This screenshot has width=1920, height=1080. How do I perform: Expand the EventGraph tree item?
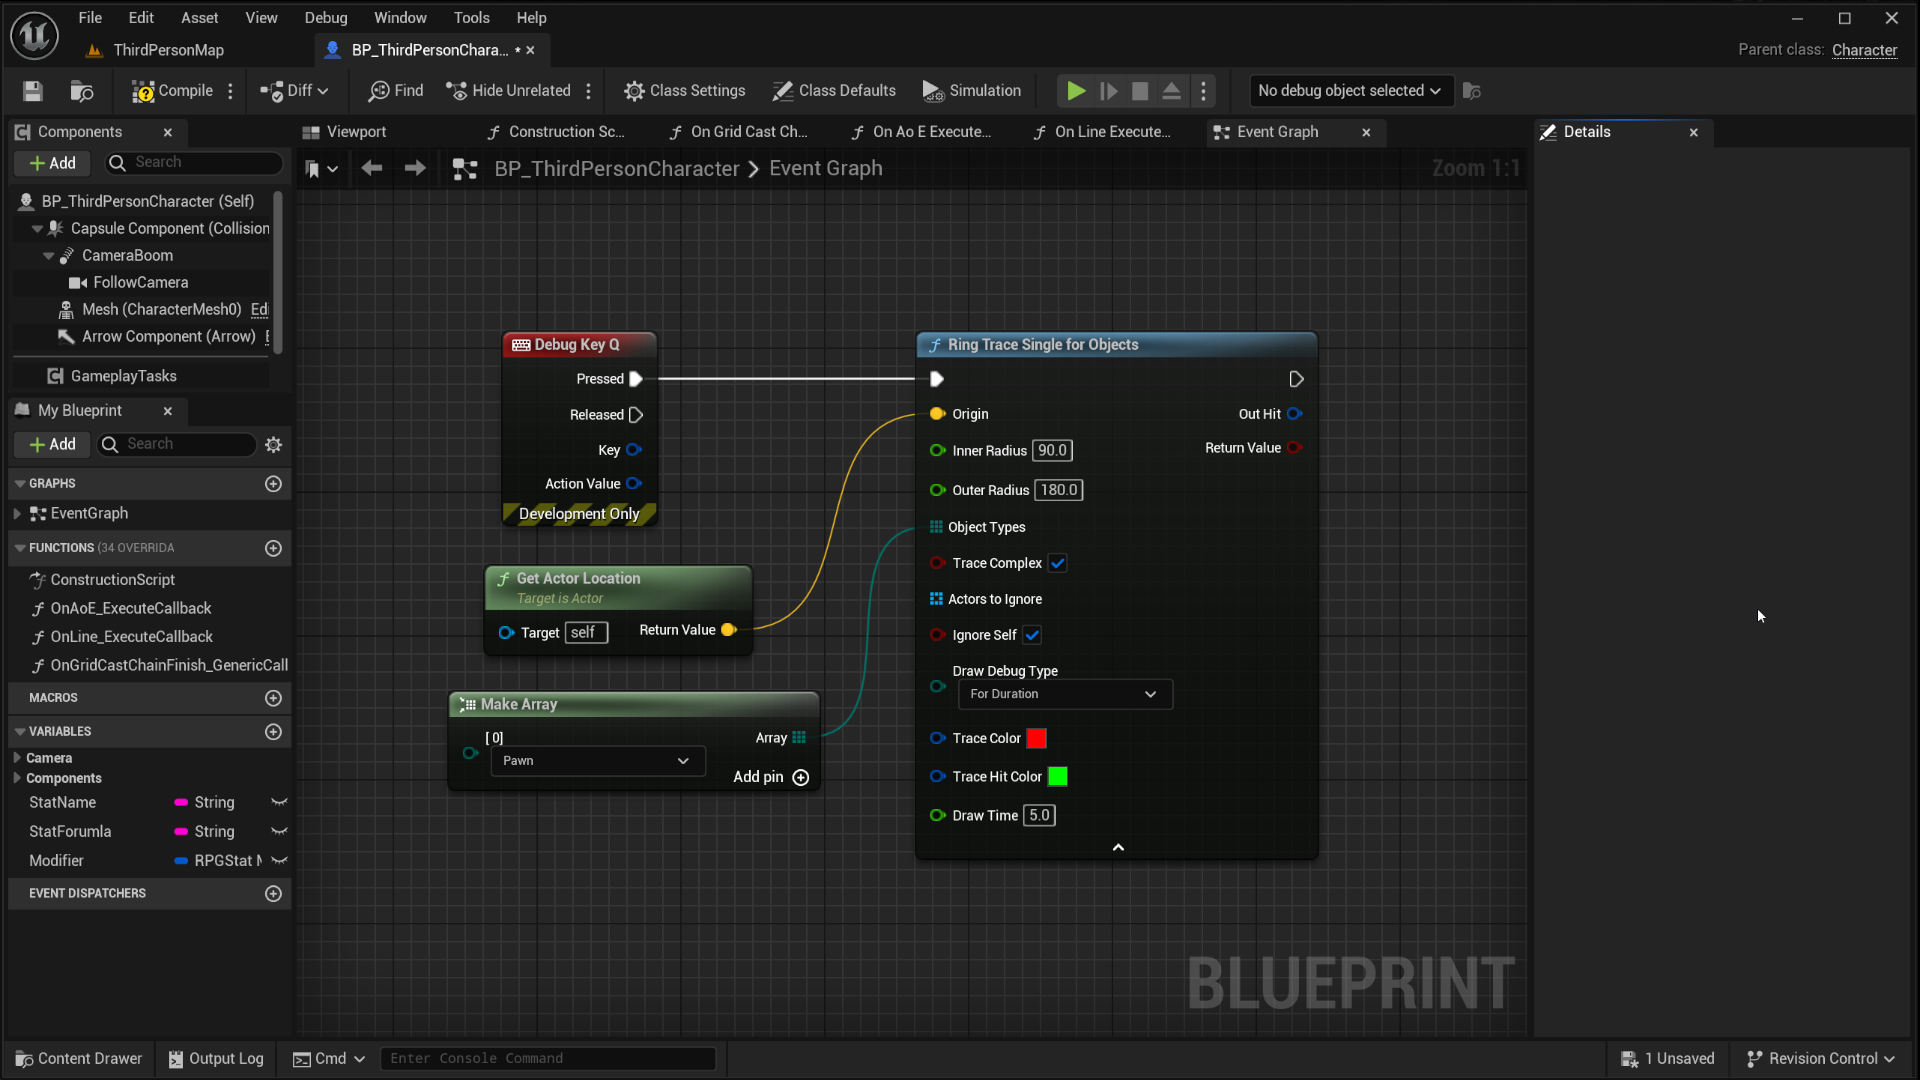point(17,514)
